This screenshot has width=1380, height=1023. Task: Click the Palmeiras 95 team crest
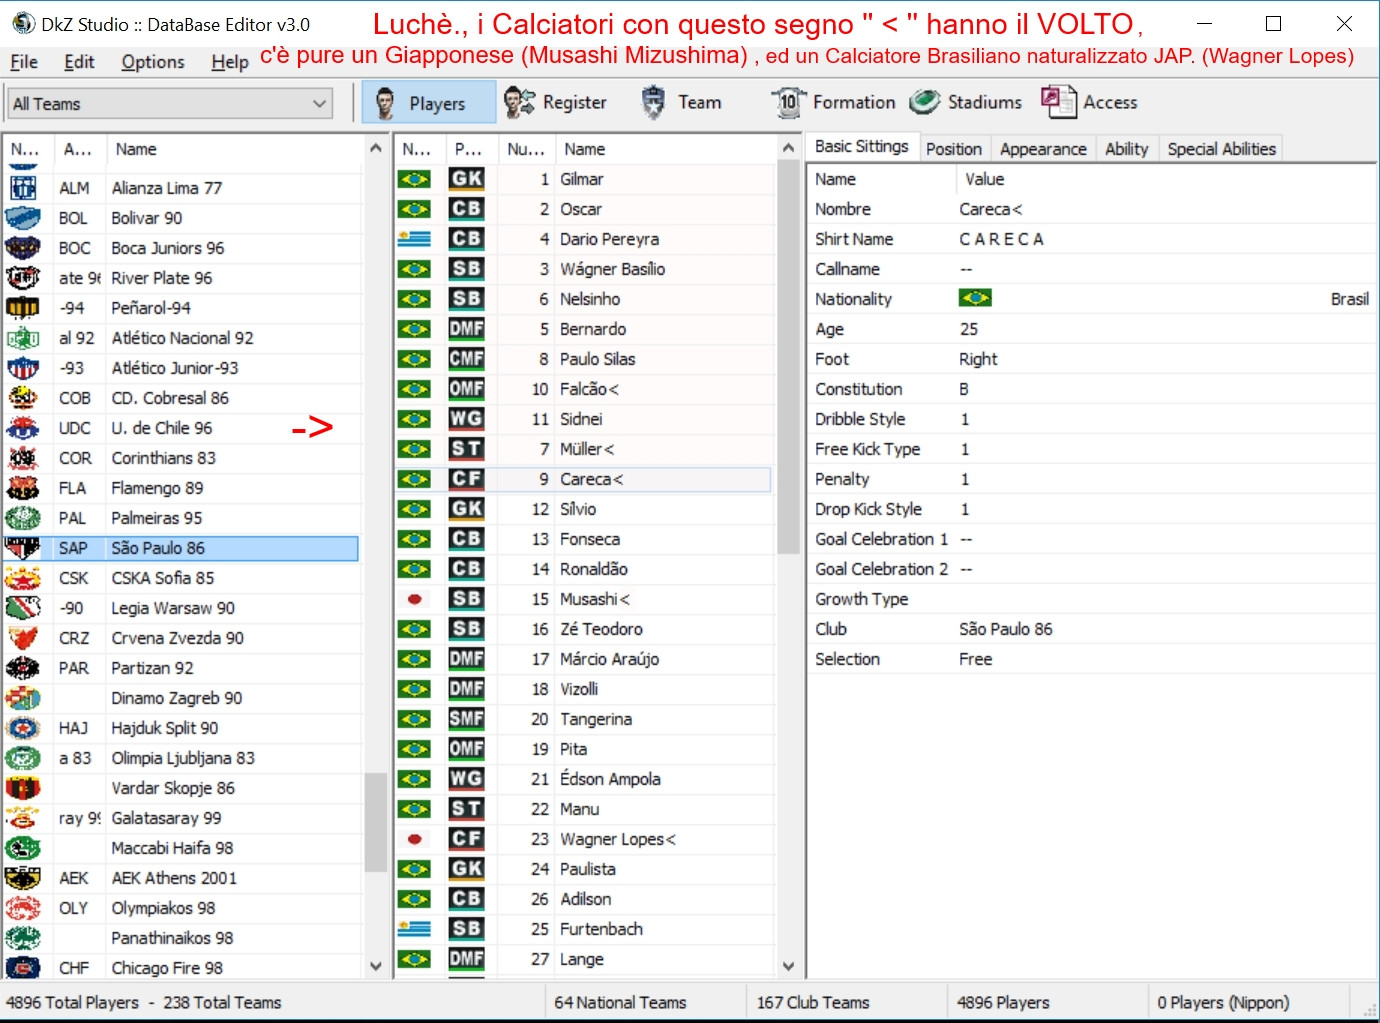pyautogui.click(x=23, y=518)
